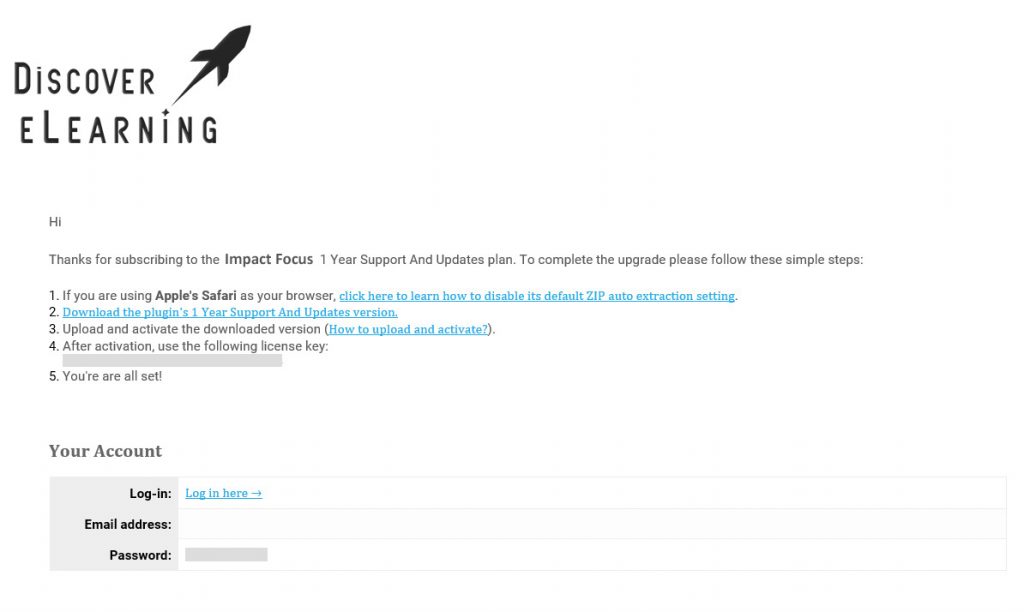This screenshot has height=612, width=1024.
Task: Open the How to upload and activate link
Action: coord(408,329)
